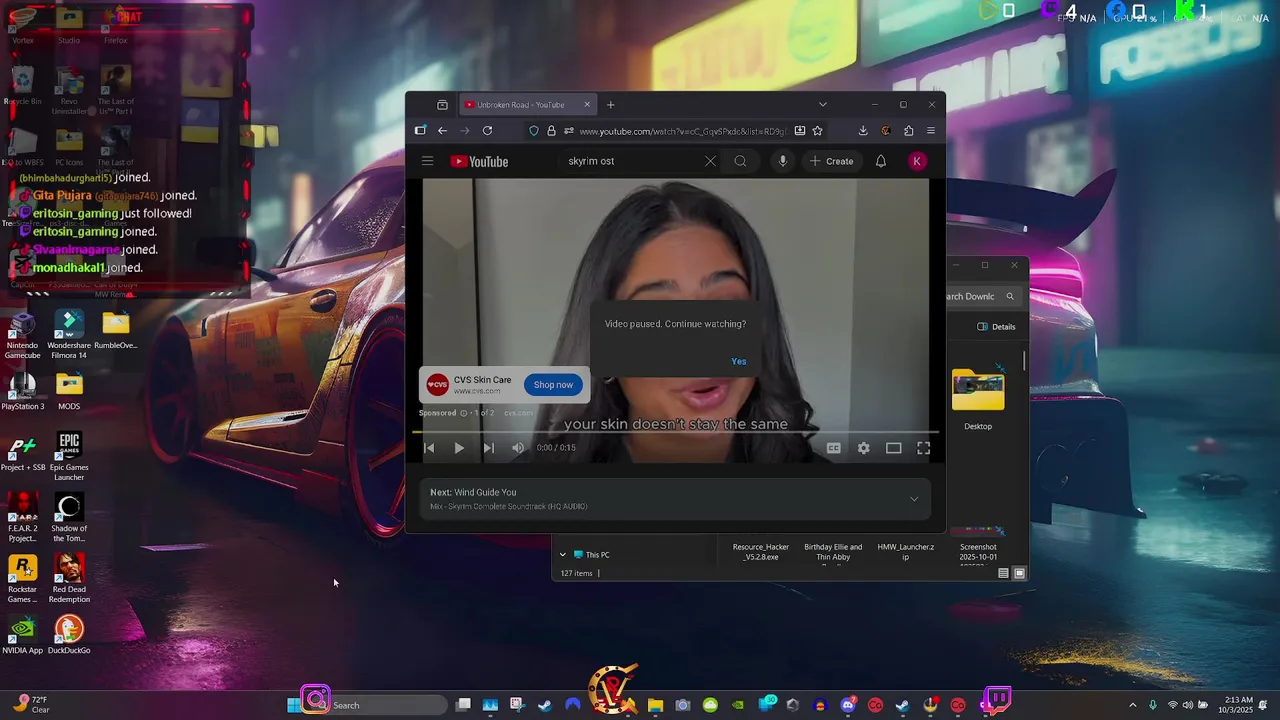Open the browser downloads arrow
This screenshot has height=720, width=1280.
pos(863,131)
